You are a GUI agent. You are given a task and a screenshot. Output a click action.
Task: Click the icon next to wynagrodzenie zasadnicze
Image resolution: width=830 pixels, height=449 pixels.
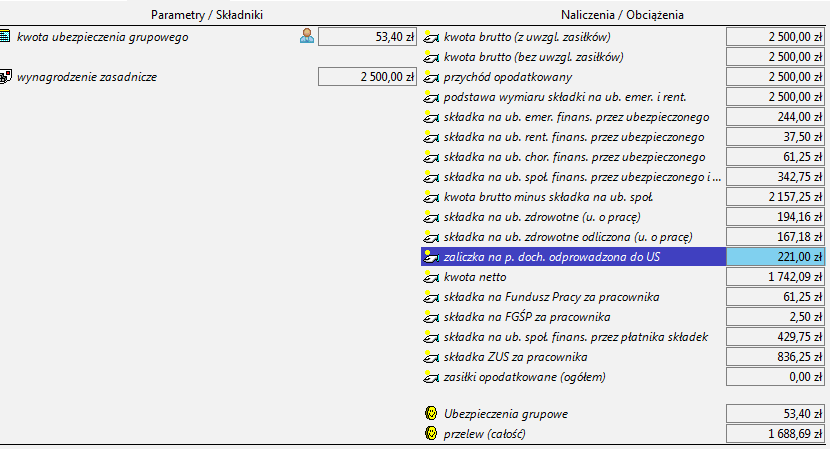click(6, 77)
